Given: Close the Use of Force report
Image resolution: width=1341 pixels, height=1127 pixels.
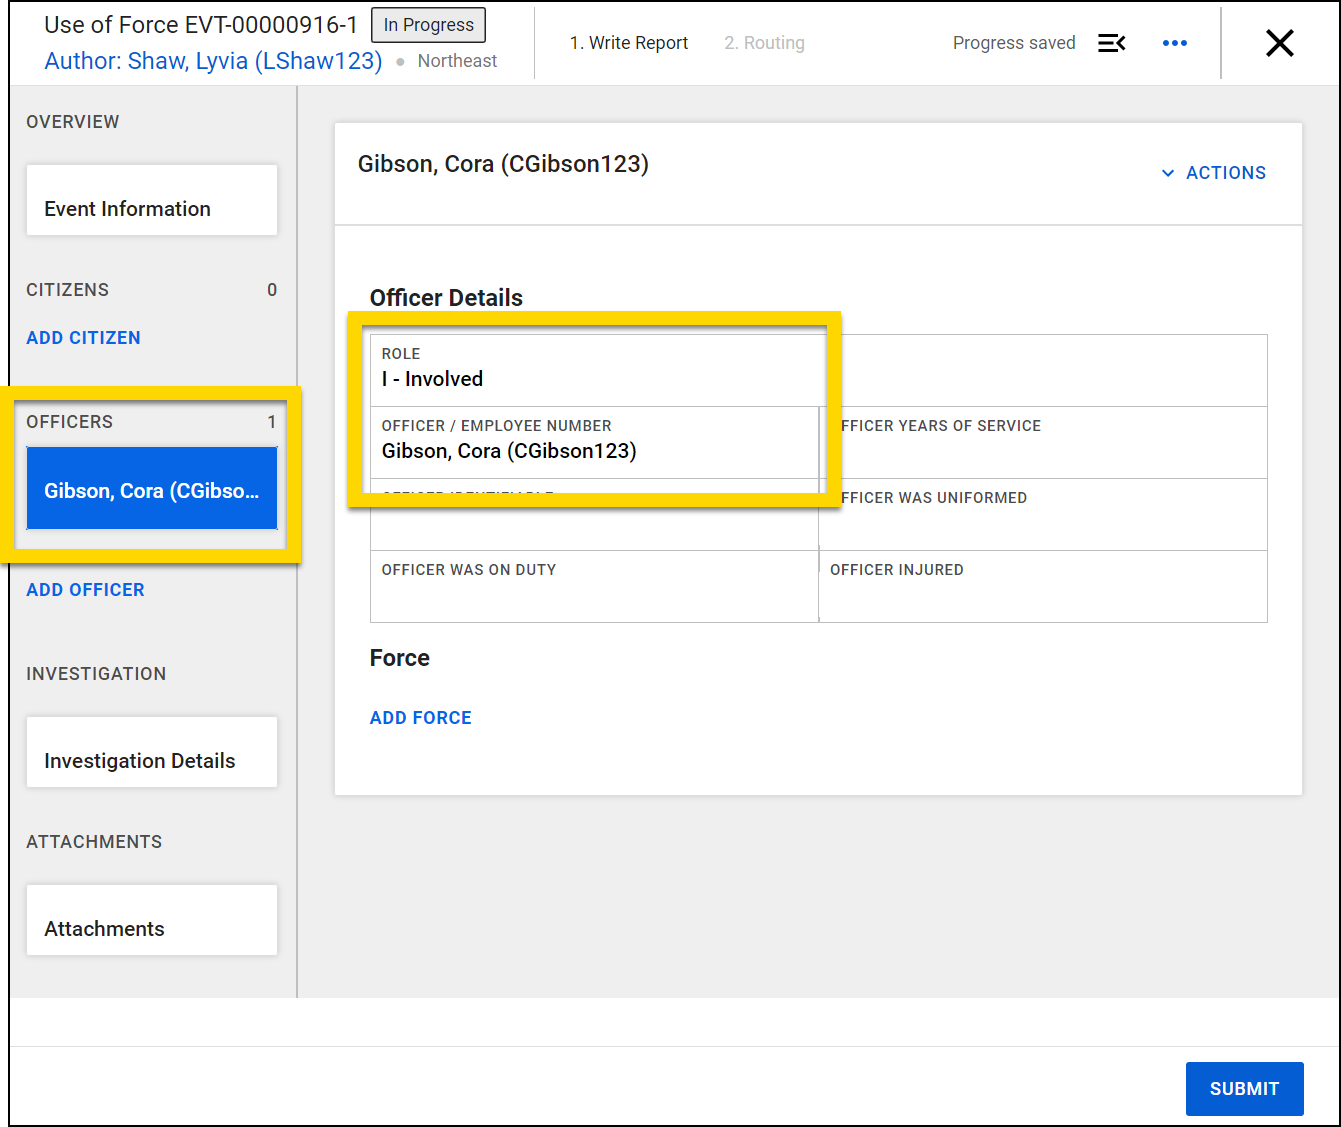Looking at the screenshot, I should pyautogui.click(x=1279, y=43).
